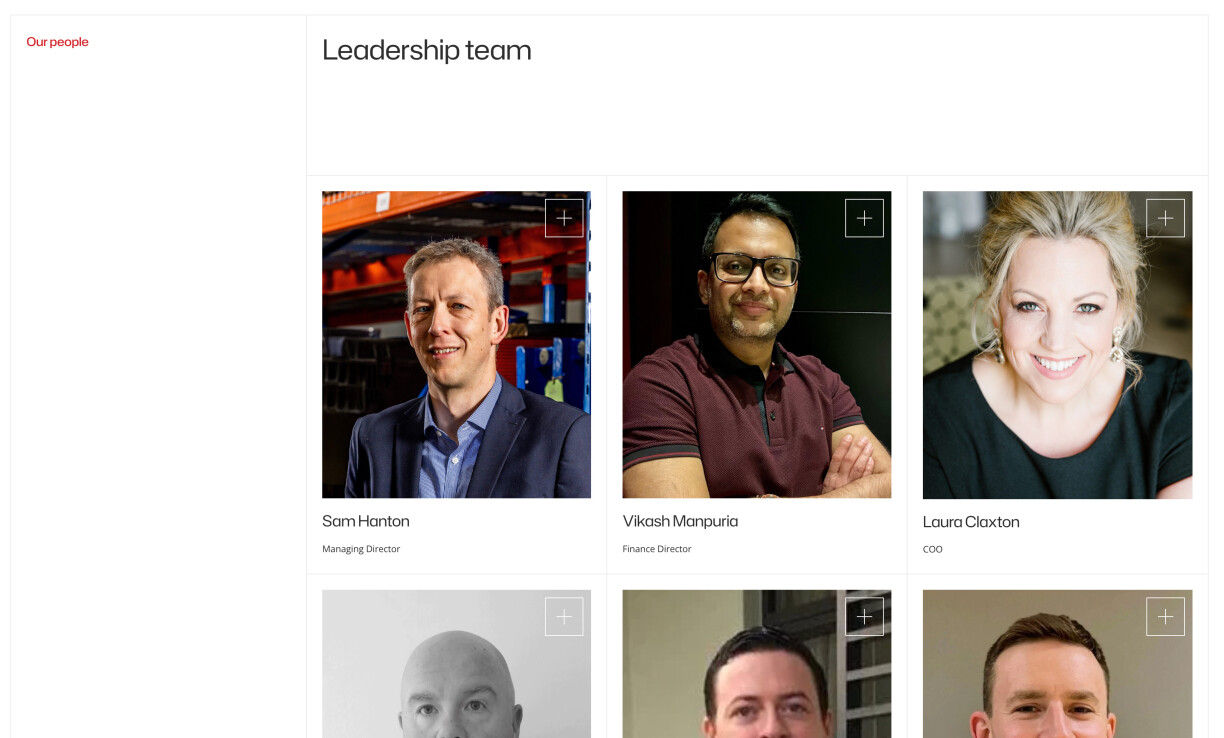The height and width of the screenshot is (738, 1224).
Task: Click the COO title label
Action: coord(933,549)
